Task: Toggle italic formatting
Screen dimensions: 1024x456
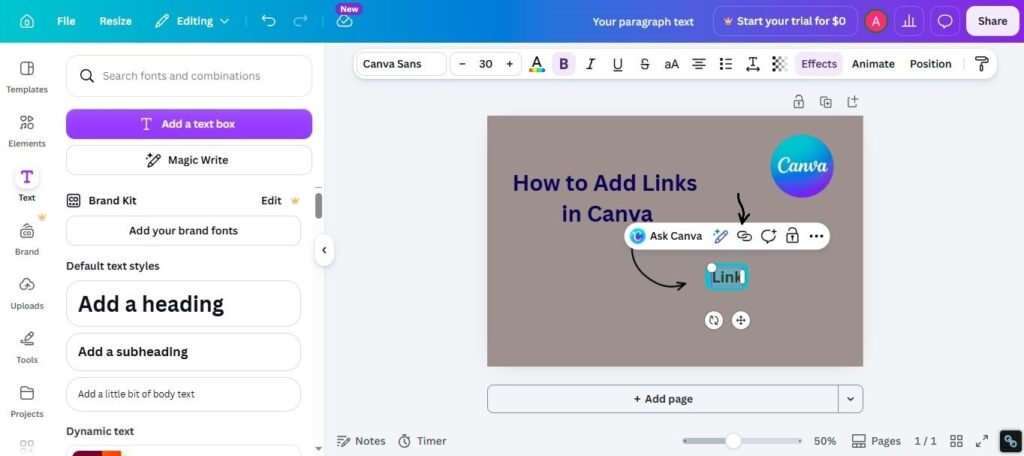Action: (590, 64)
